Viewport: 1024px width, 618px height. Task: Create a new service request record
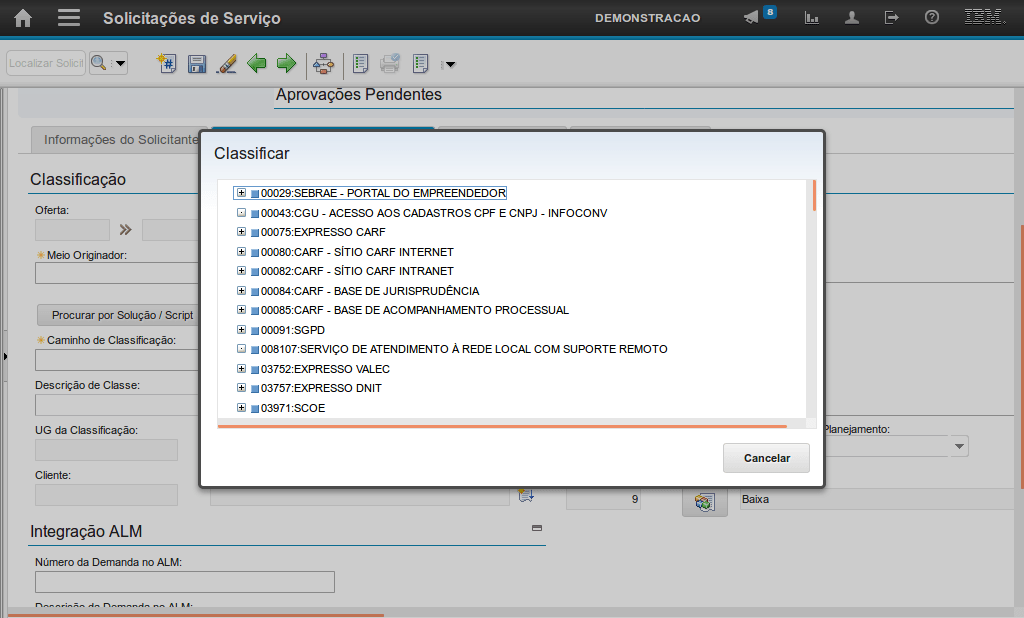167,63
